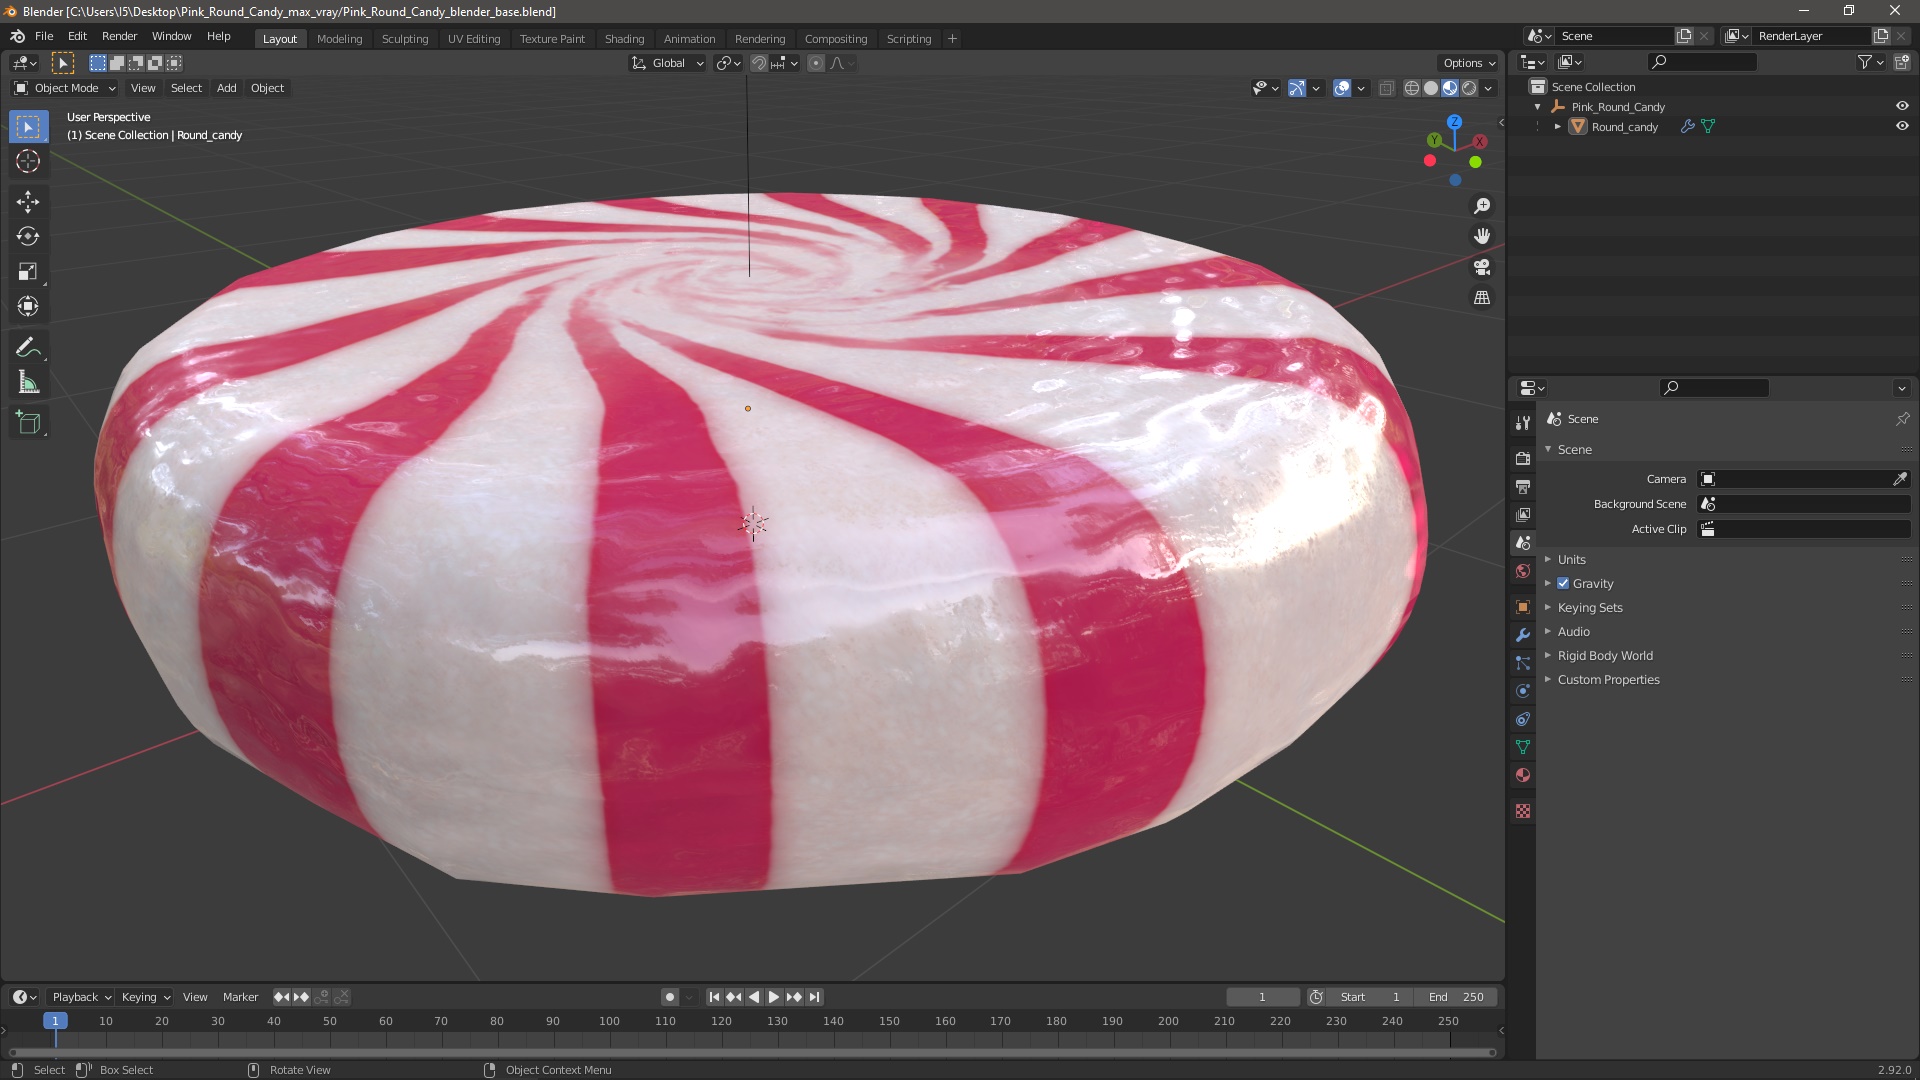The image size is (1920, 1080).
Task: Expand the Keying Sets panel
Action: [x=1589, y=607]
